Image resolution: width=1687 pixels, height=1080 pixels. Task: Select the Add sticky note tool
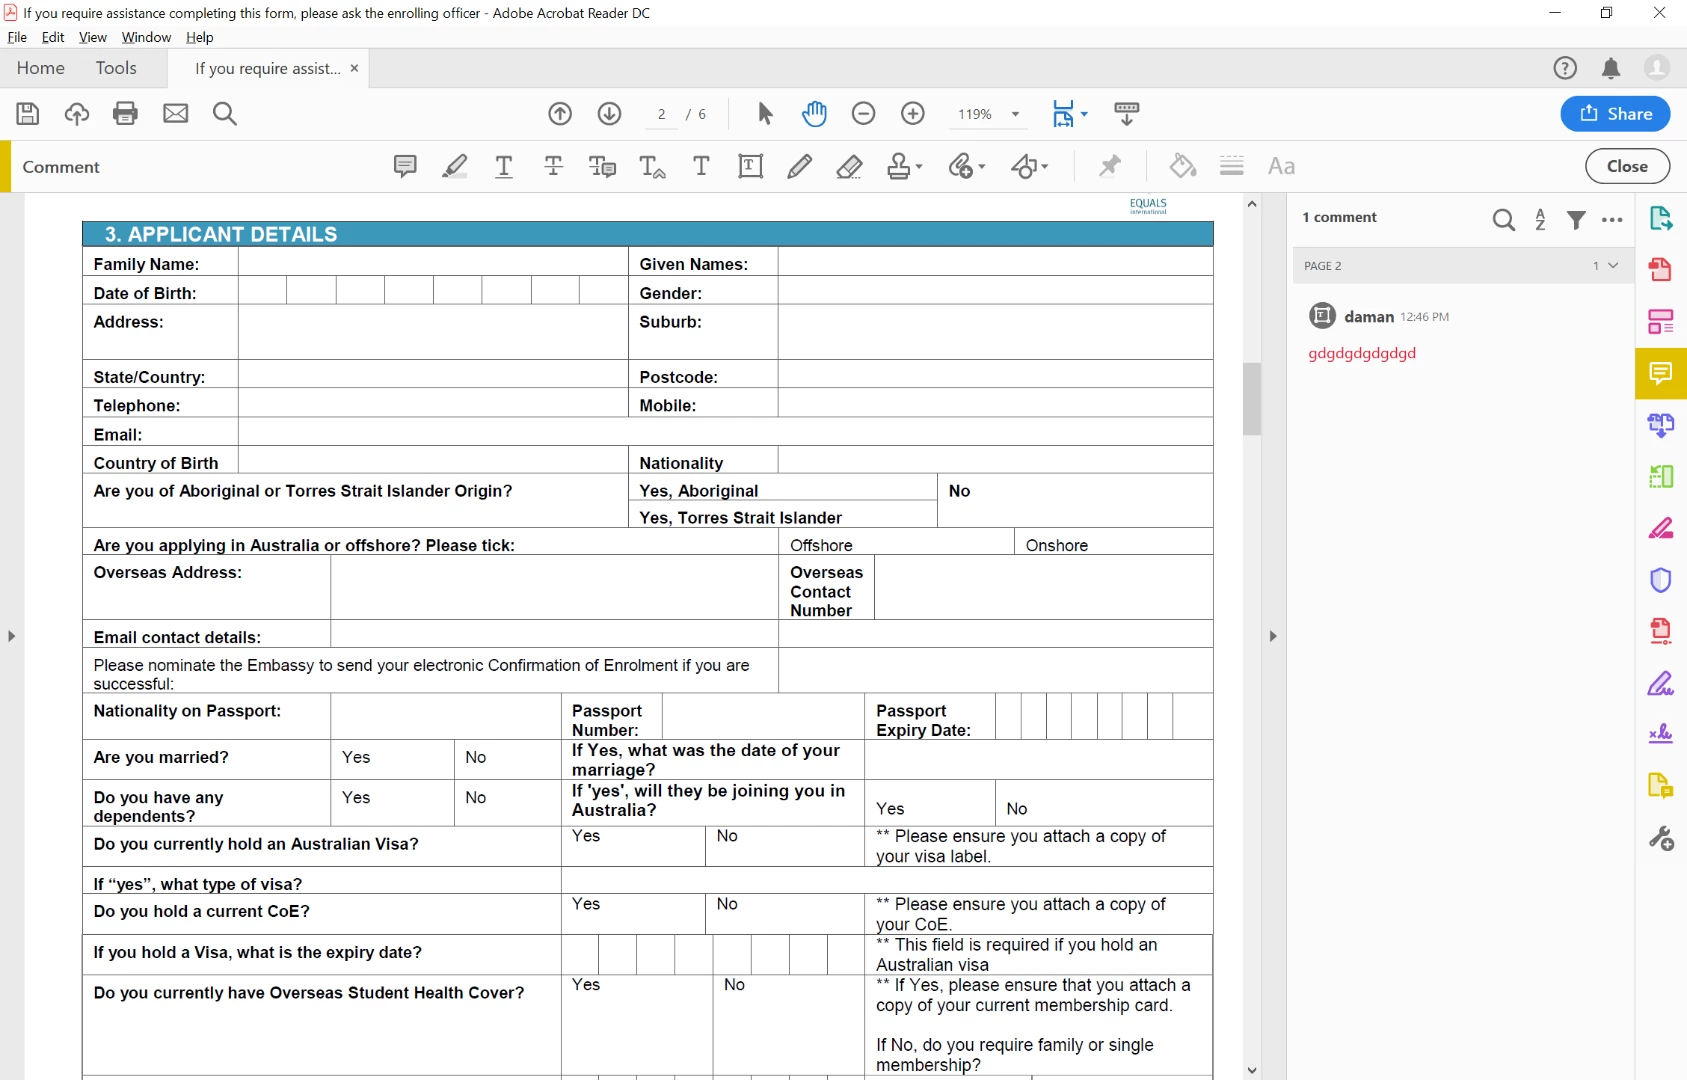[x=405, y=166]
